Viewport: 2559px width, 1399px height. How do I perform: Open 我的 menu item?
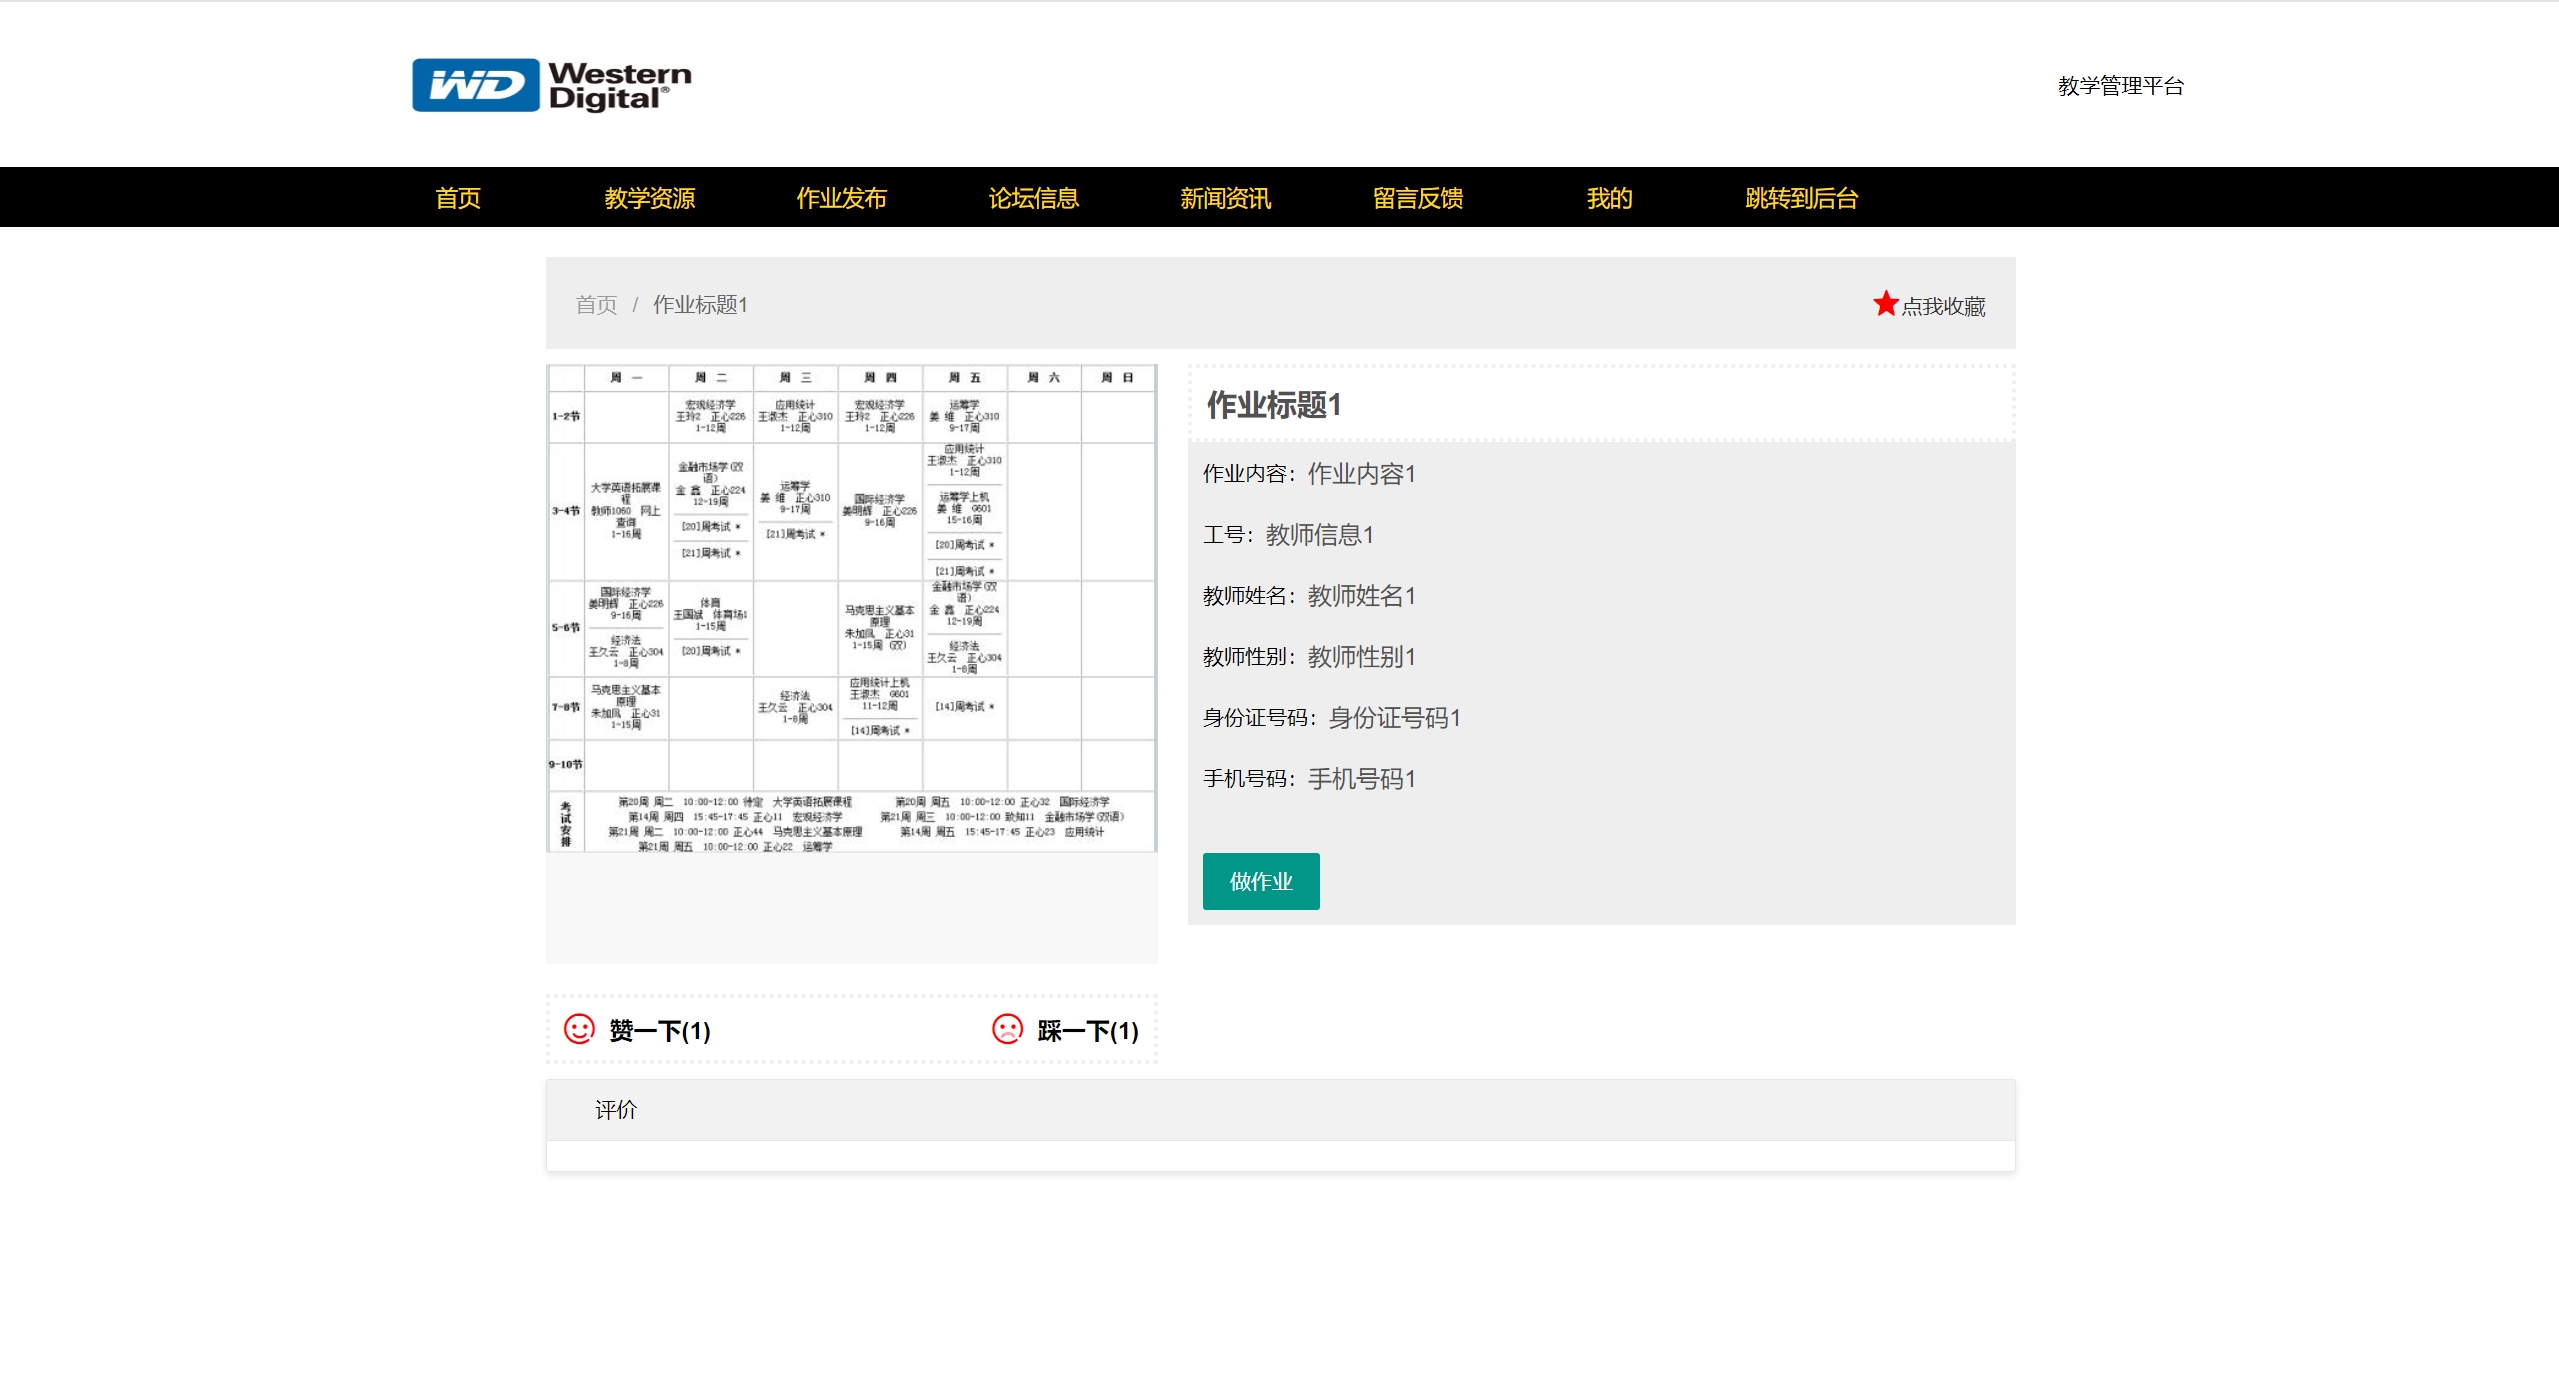[x=1609, y=198]
